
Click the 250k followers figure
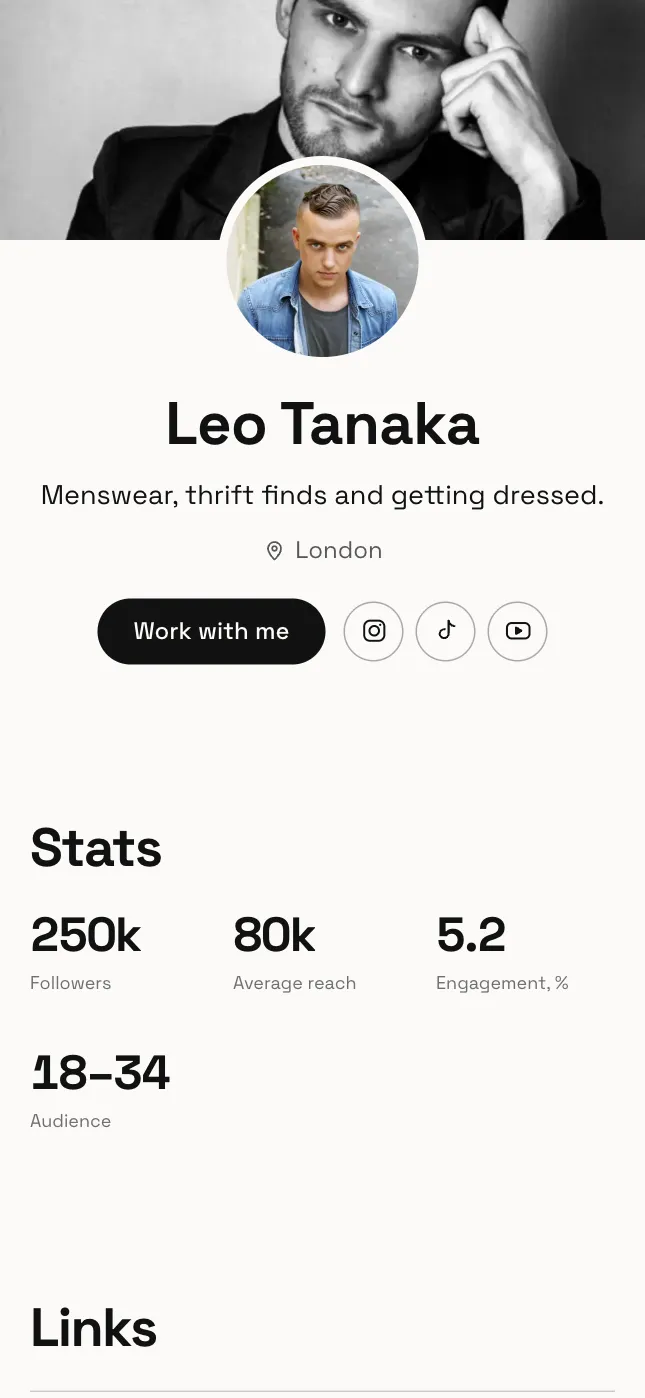point(86,935)
